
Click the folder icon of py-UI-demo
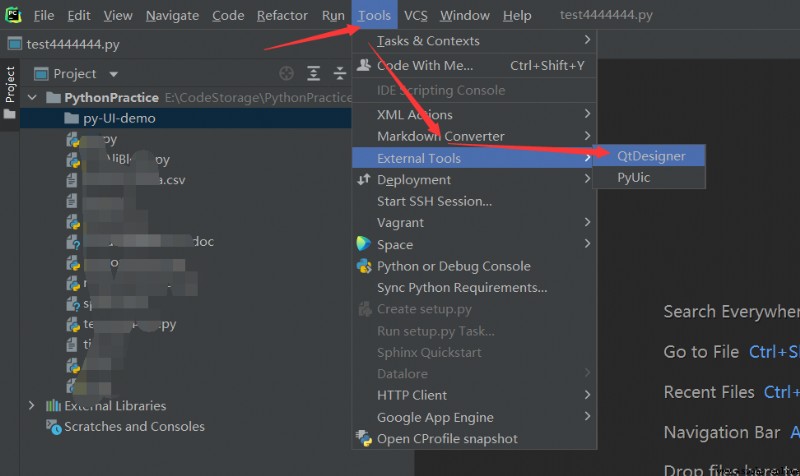tap(71, 118)
